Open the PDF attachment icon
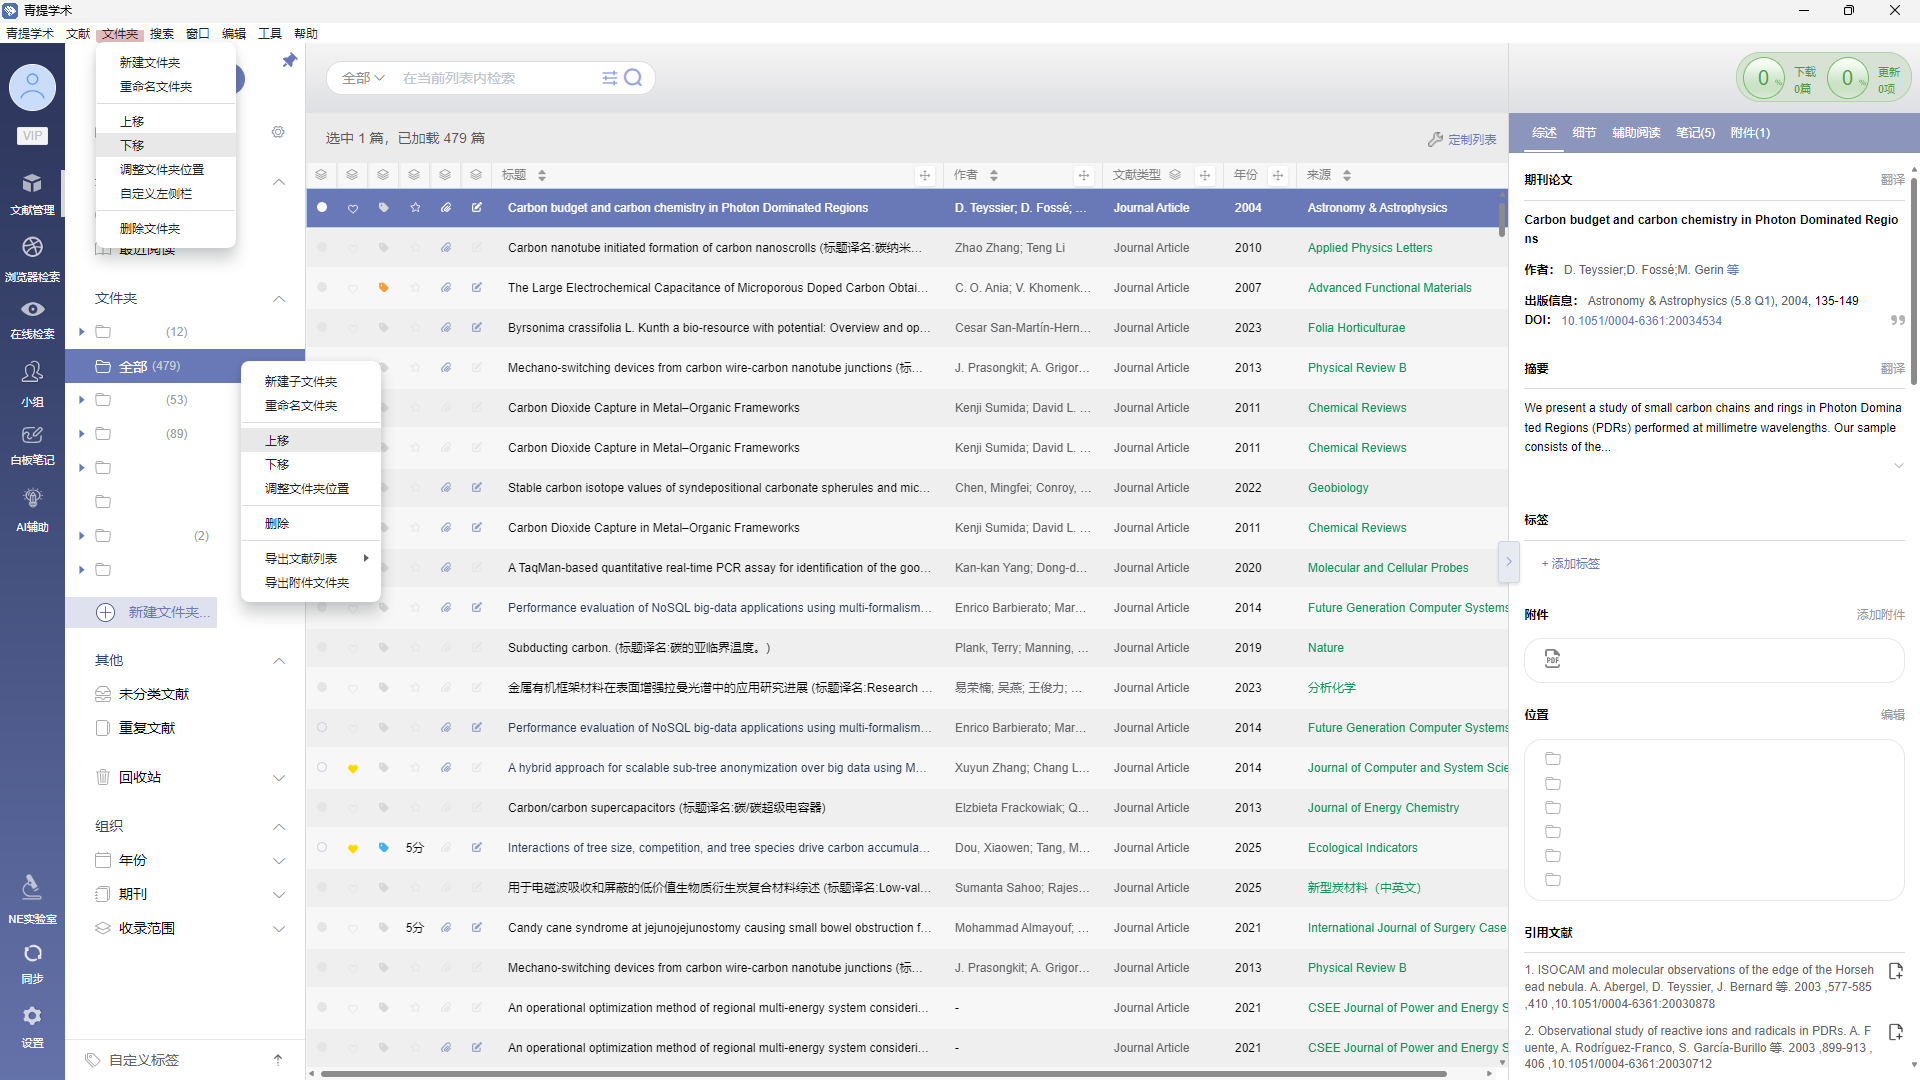The width and height of the screenshot is (1920, 1080). pos(1552,659)
